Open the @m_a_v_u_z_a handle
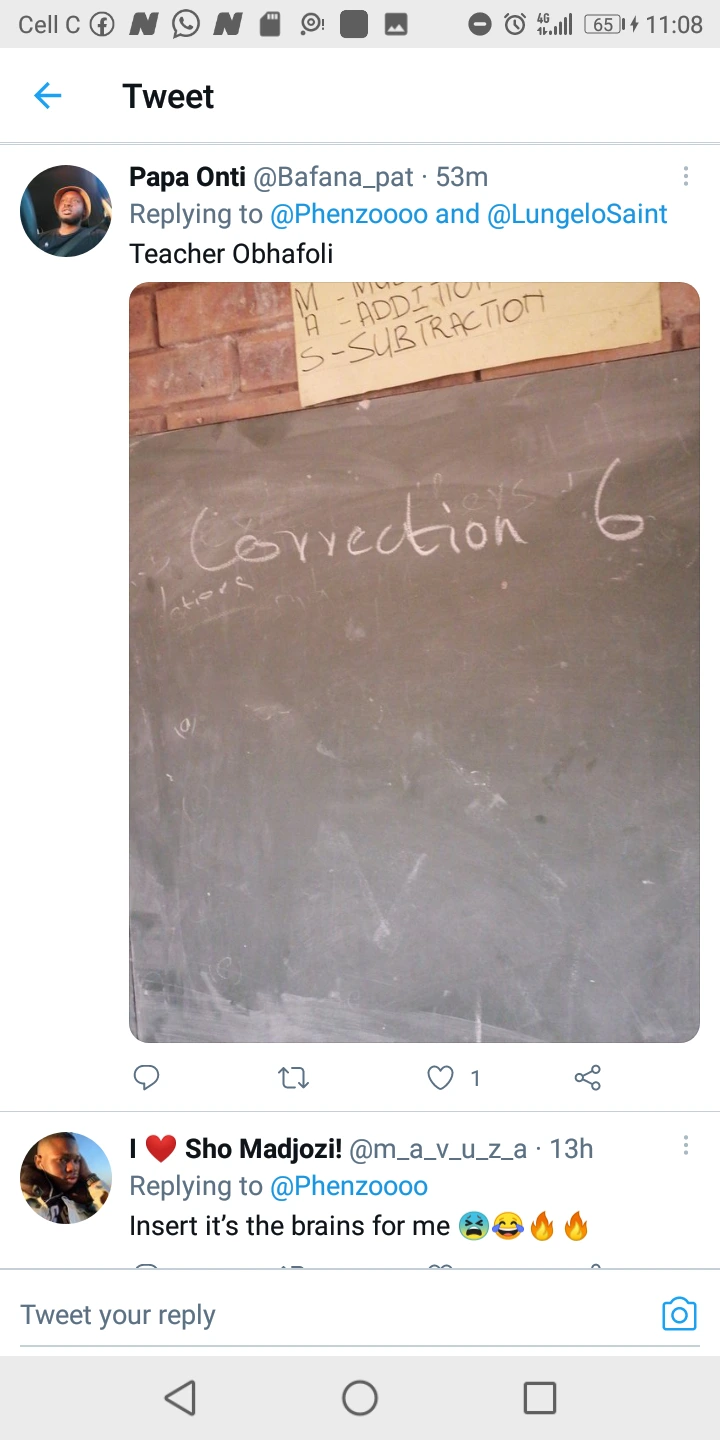 click(438, 1149)
